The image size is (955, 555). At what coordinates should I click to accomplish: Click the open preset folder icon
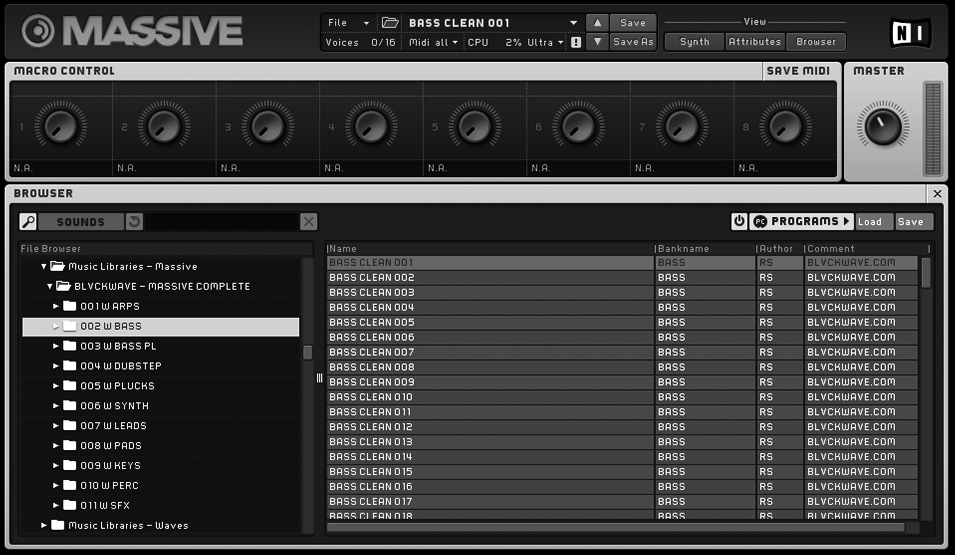(x=390, y=23)
